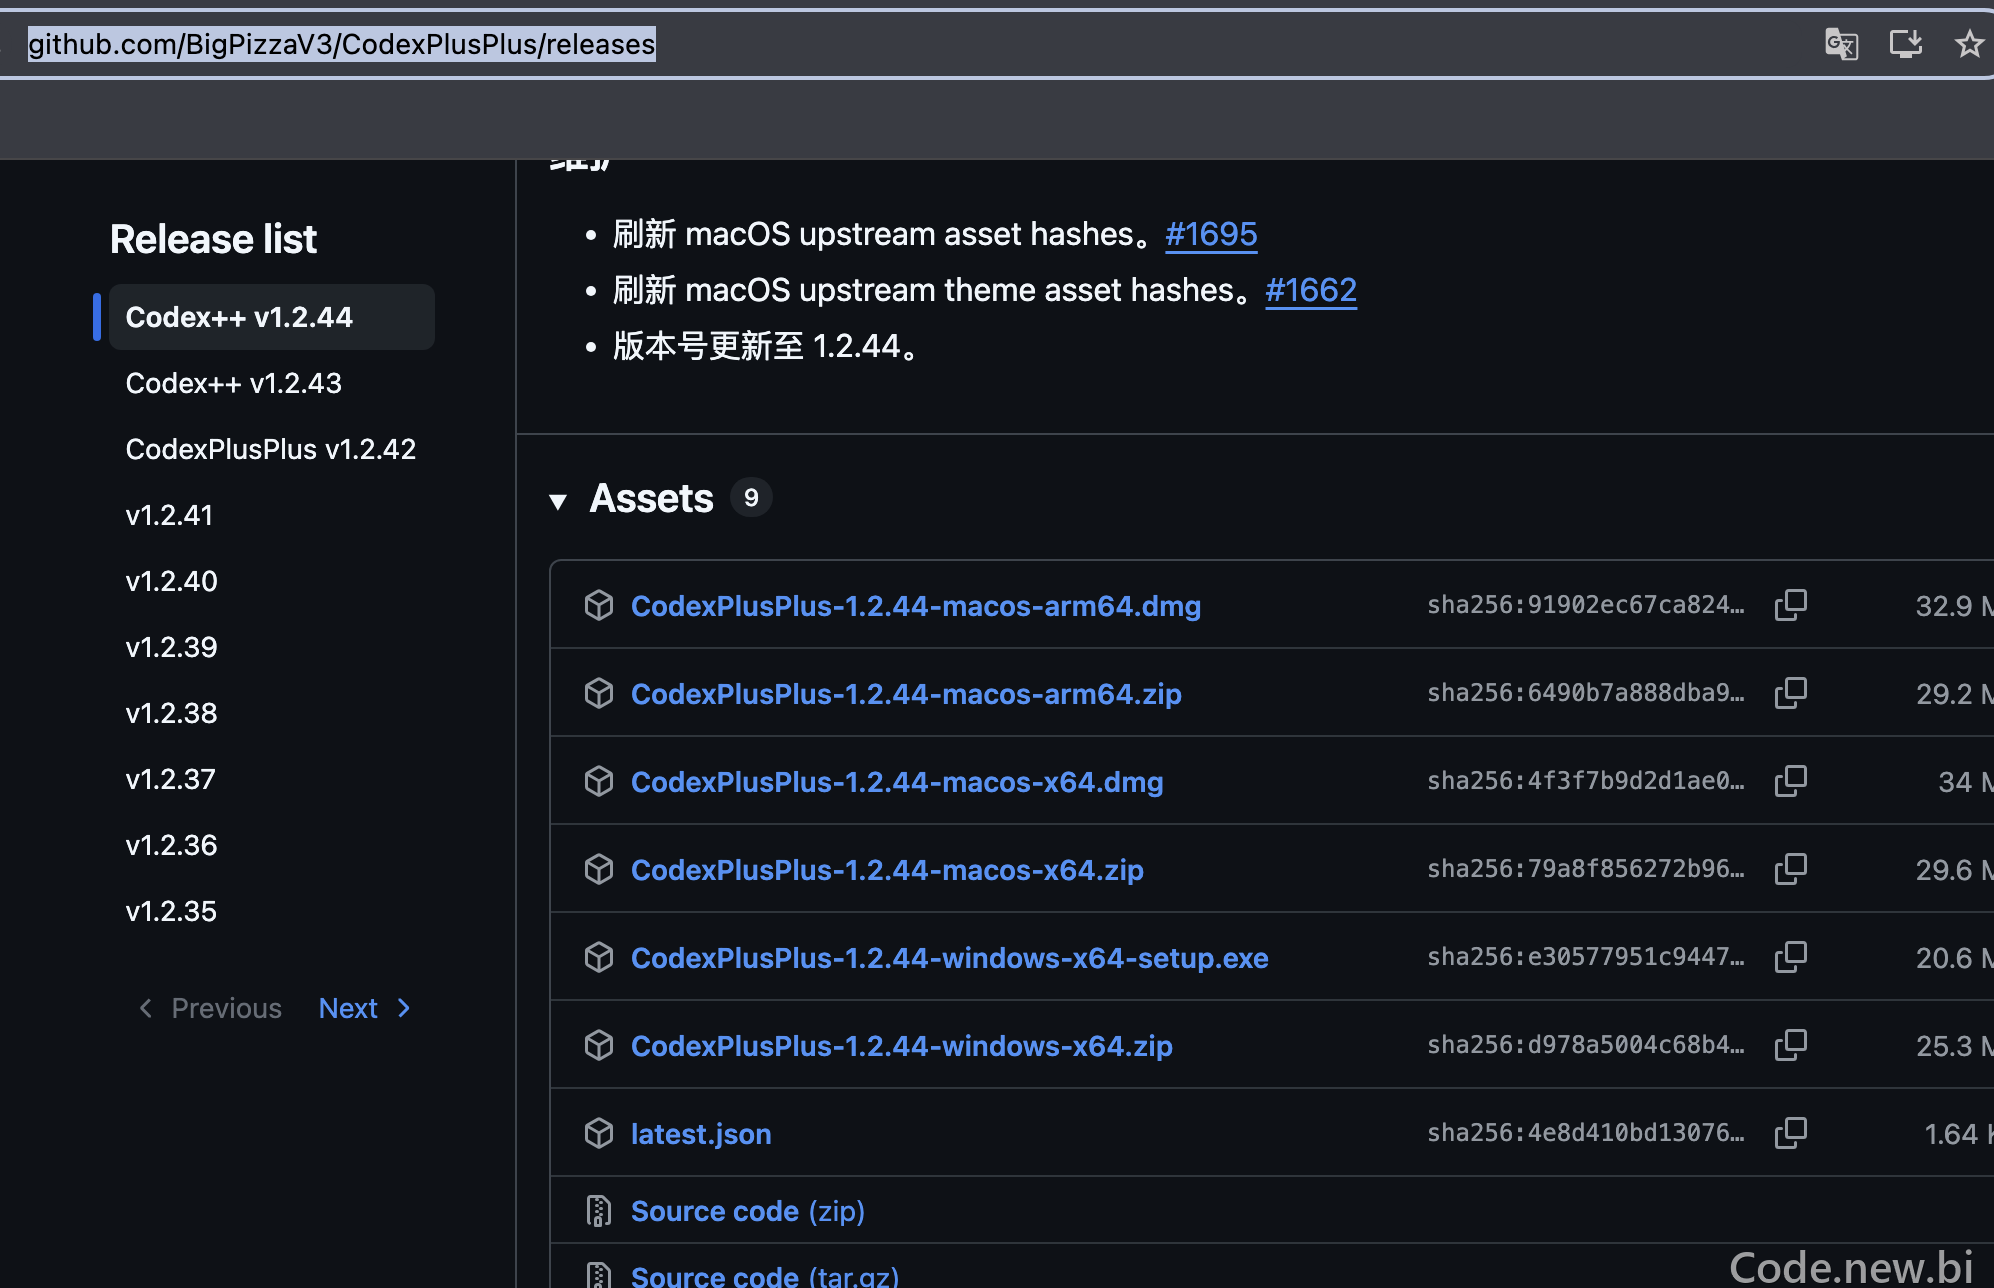Download CodexPlusPlus-1.2.44-macos-arm64.dmg
Screen dimensions: 1994x1288
click(916, 606)
